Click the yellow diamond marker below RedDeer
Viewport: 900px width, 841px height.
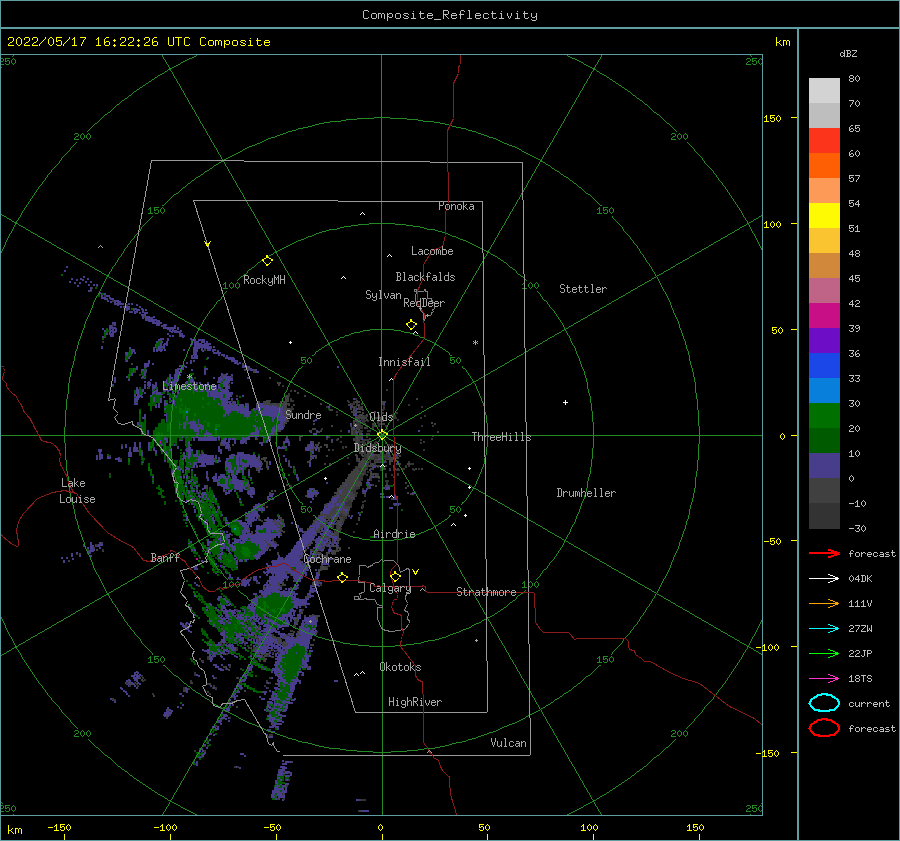(412, 325)
